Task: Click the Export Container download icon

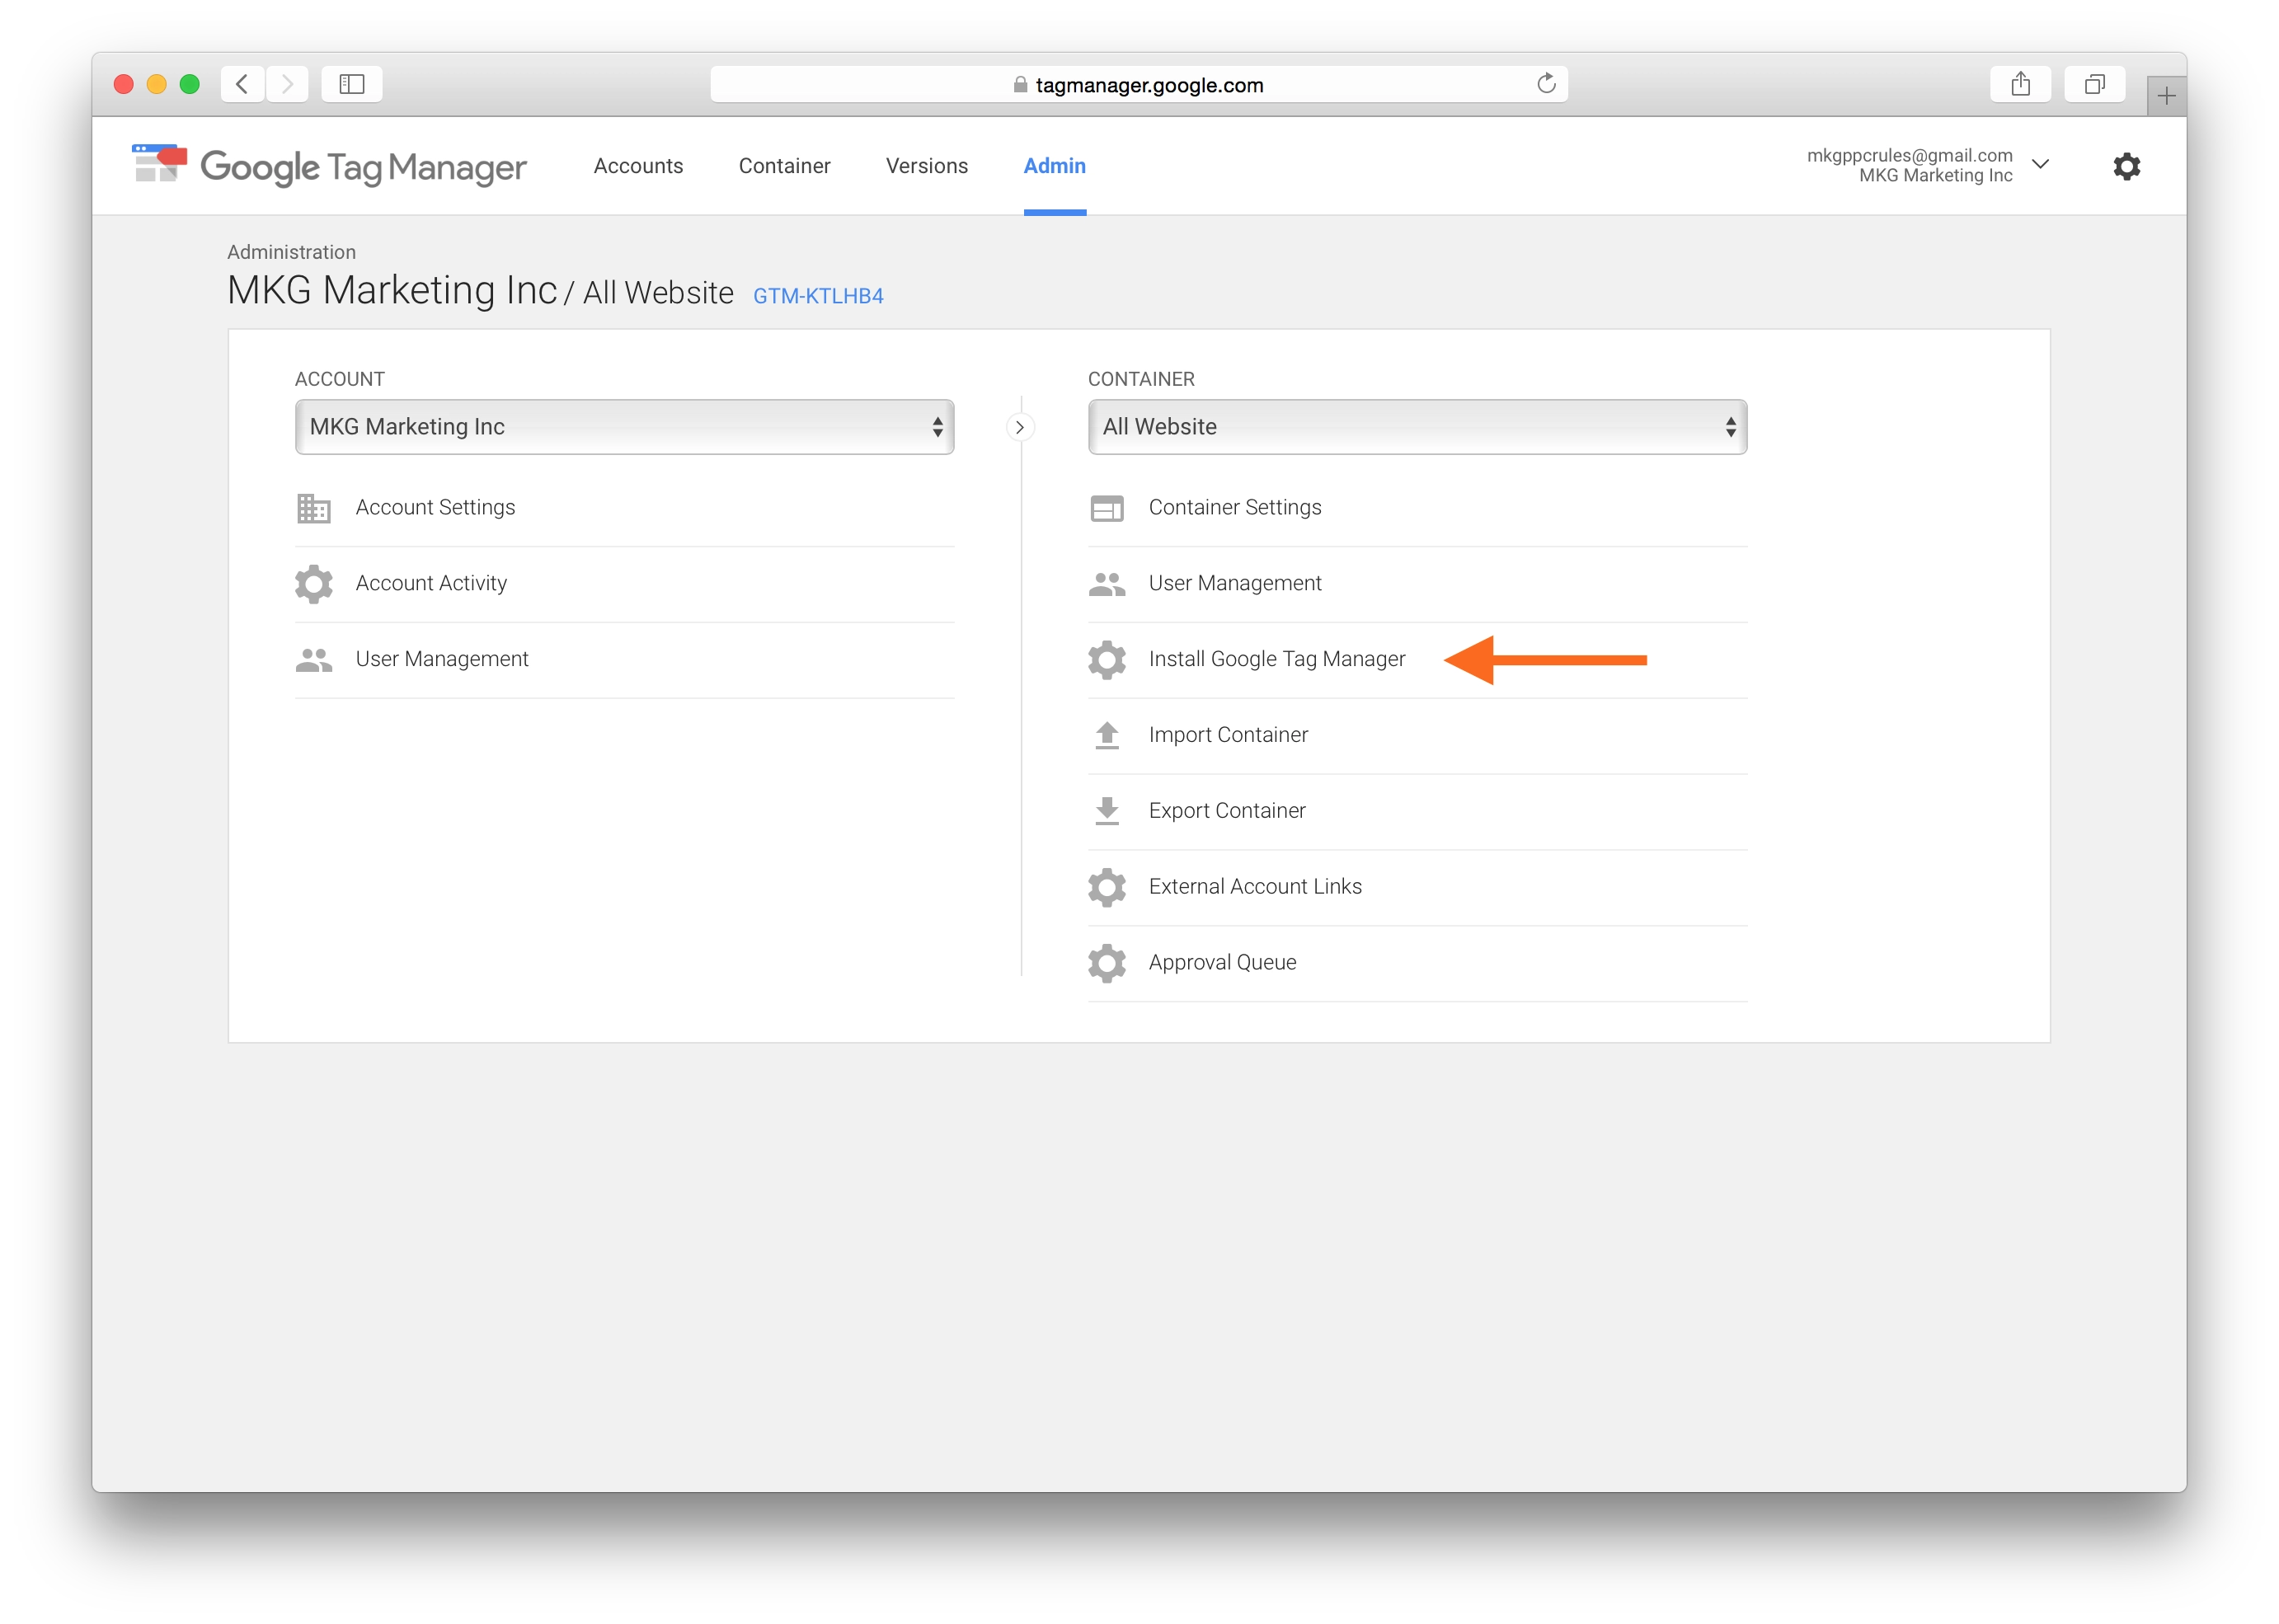Action: coord(1106,811)
